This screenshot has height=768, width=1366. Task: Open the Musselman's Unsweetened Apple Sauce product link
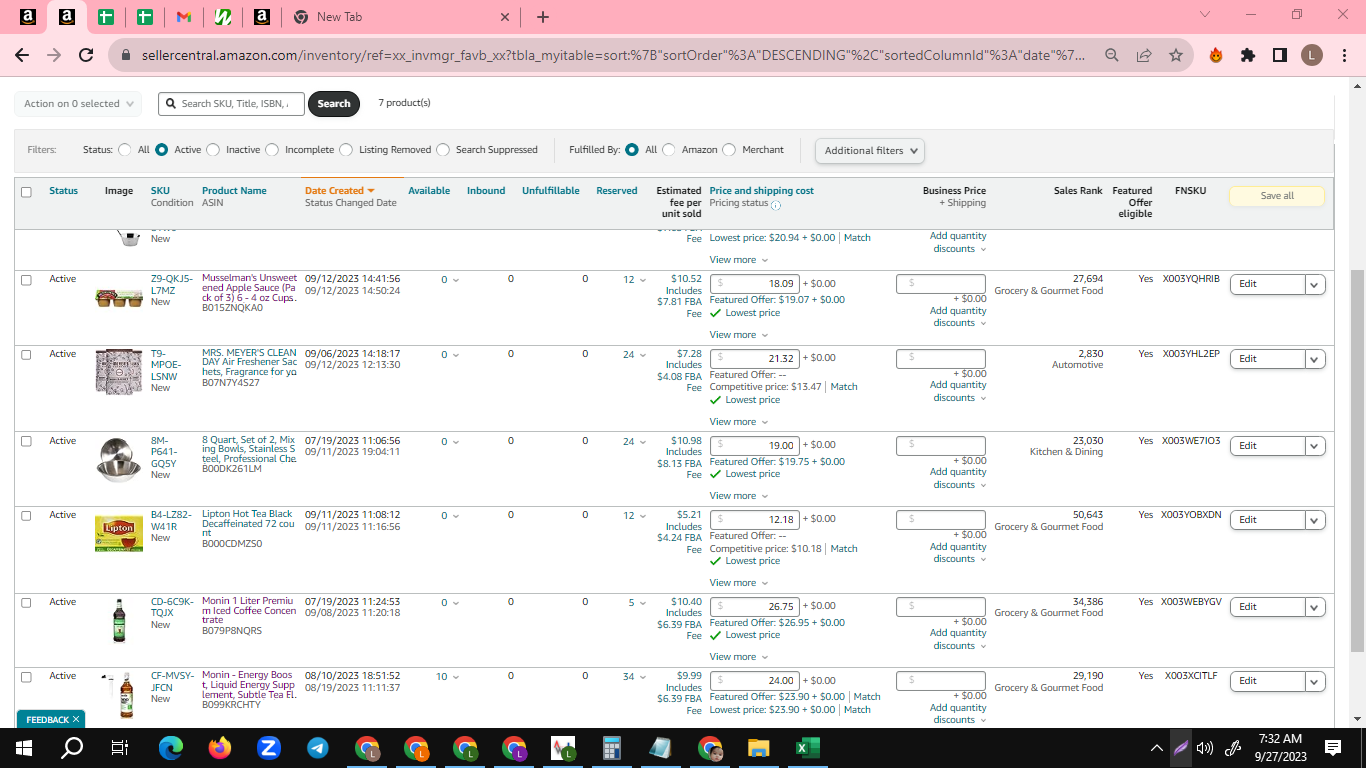tap(249, 289)
